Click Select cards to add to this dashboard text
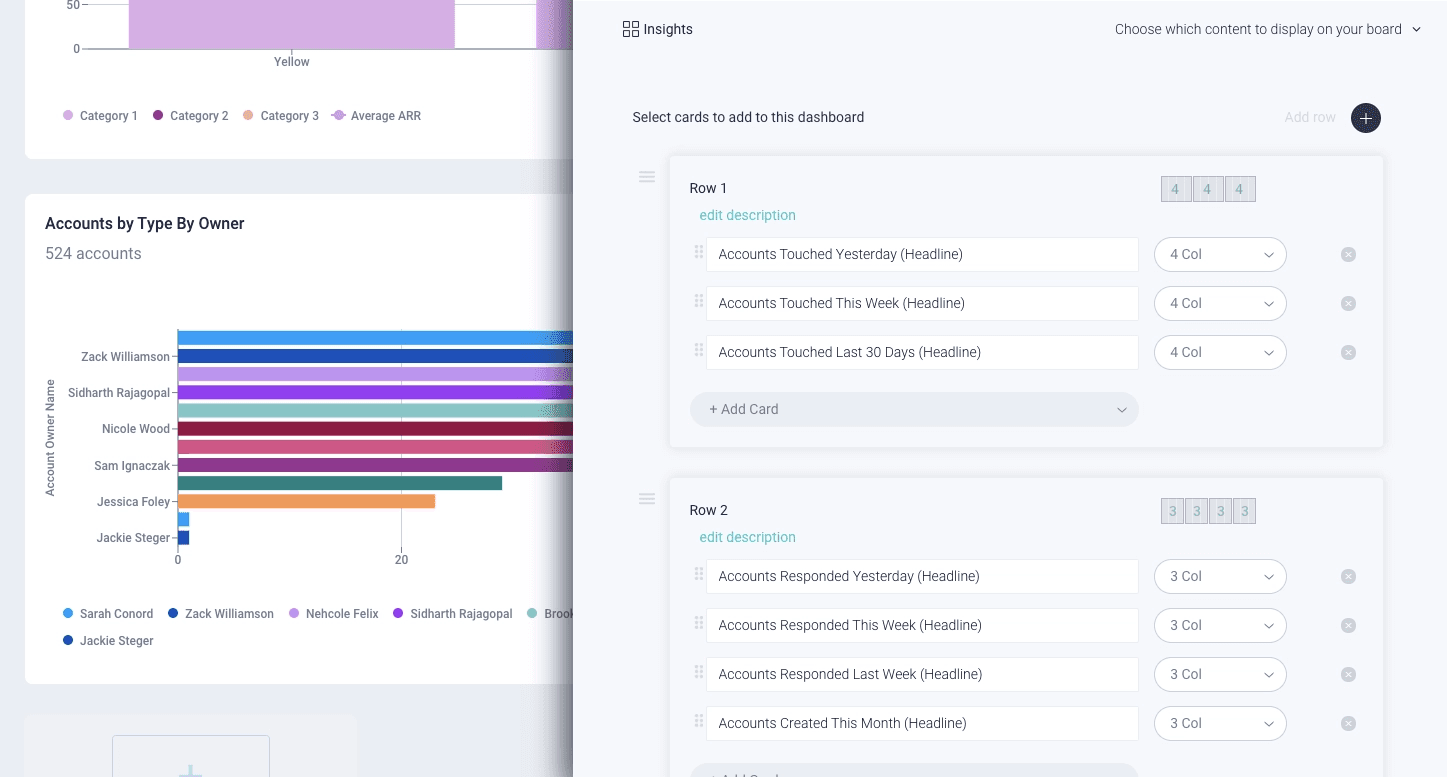 748,117
